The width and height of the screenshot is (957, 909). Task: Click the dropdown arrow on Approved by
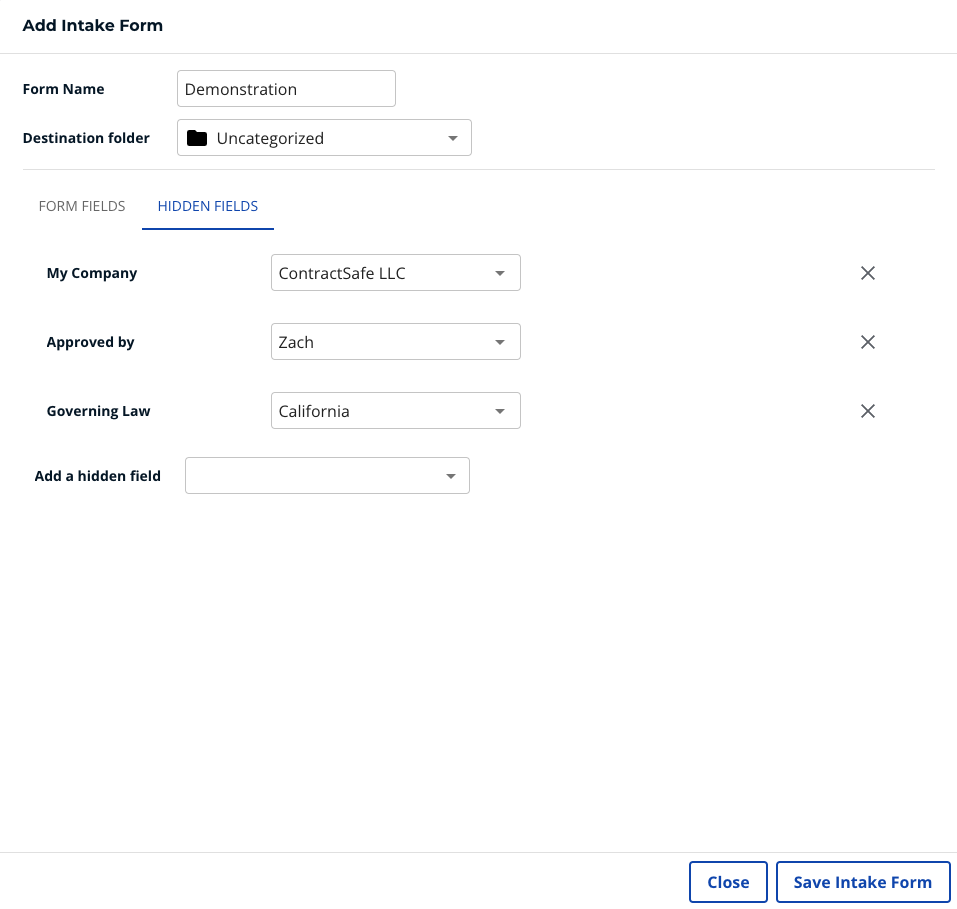click(499, 341)
